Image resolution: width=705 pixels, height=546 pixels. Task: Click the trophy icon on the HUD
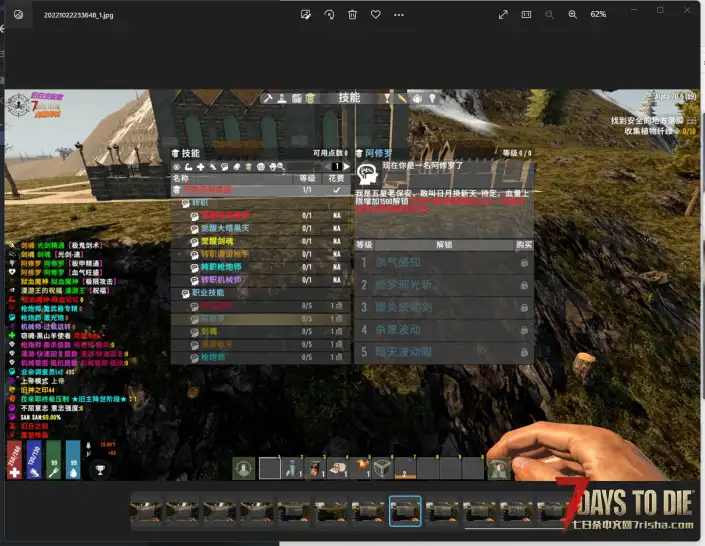(x=100, y=470)
